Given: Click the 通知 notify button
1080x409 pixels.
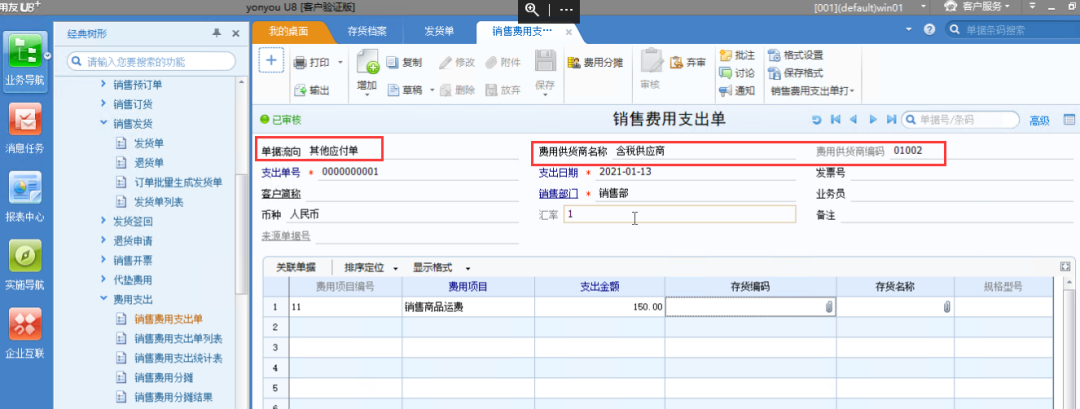Looking at the screenshot, I should 737,90.
